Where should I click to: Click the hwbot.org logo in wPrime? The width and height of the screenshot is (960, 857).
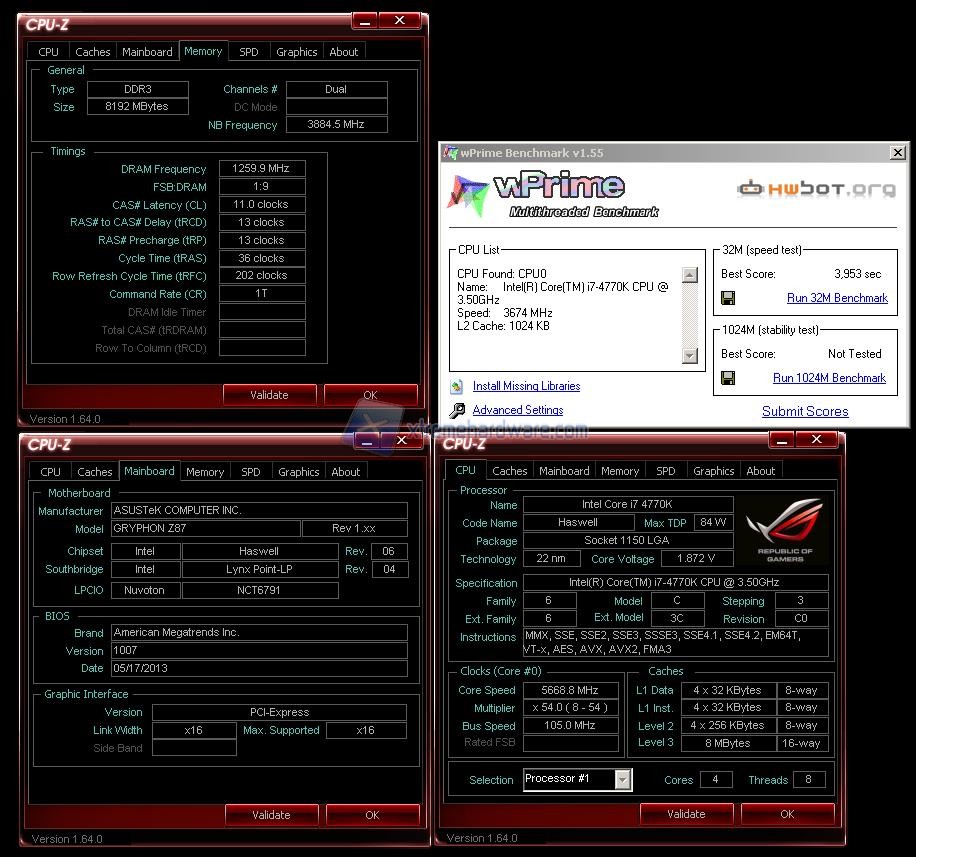click(816, 189)
